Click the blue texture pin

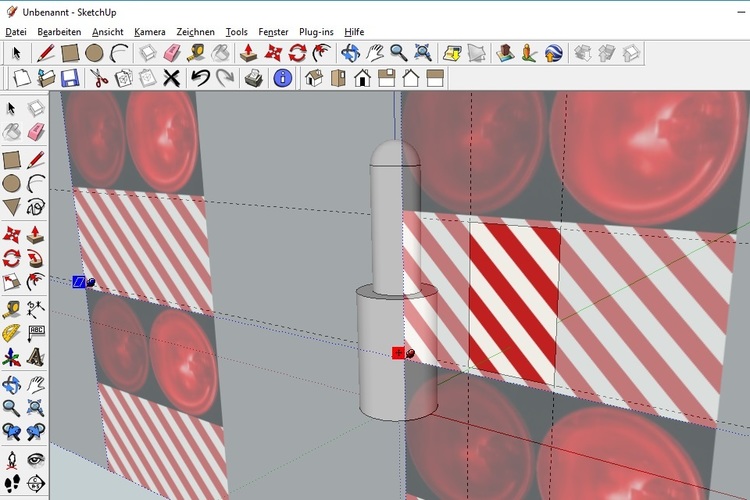pos(84,282)
